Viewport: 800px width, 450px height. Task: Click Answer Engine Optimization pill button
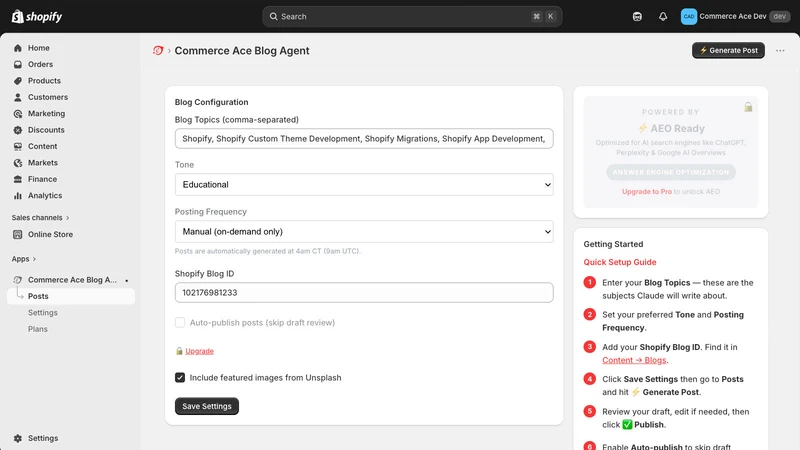671,172
